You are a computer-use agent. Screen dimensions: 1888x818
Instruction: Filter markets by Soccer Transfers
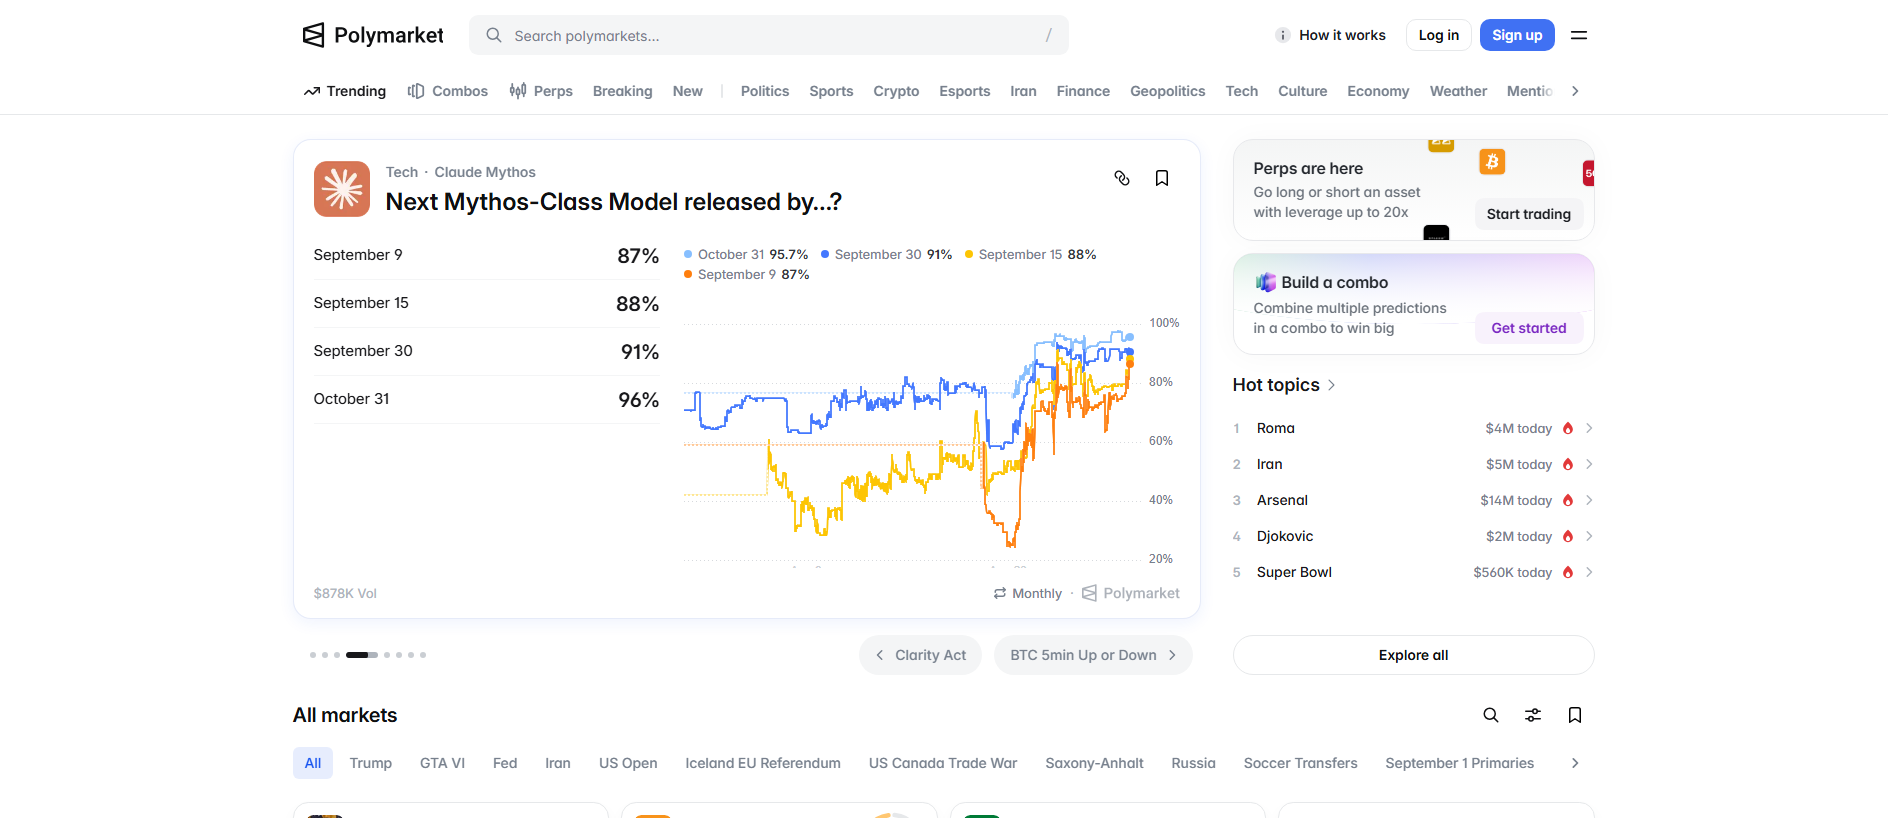pos(1300,763)
